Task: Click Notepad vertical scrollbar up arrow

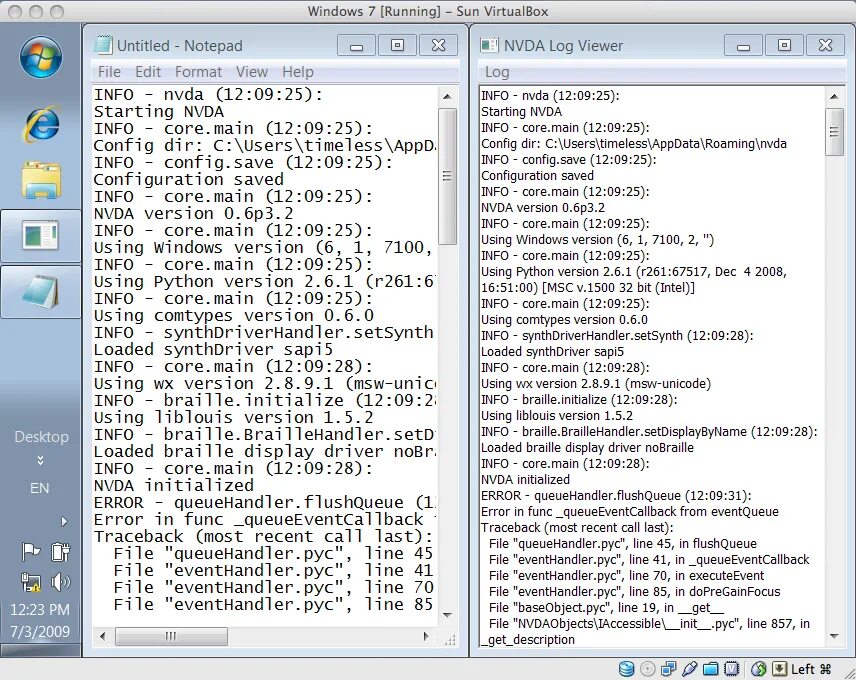Action: click(x=447, y=97)
